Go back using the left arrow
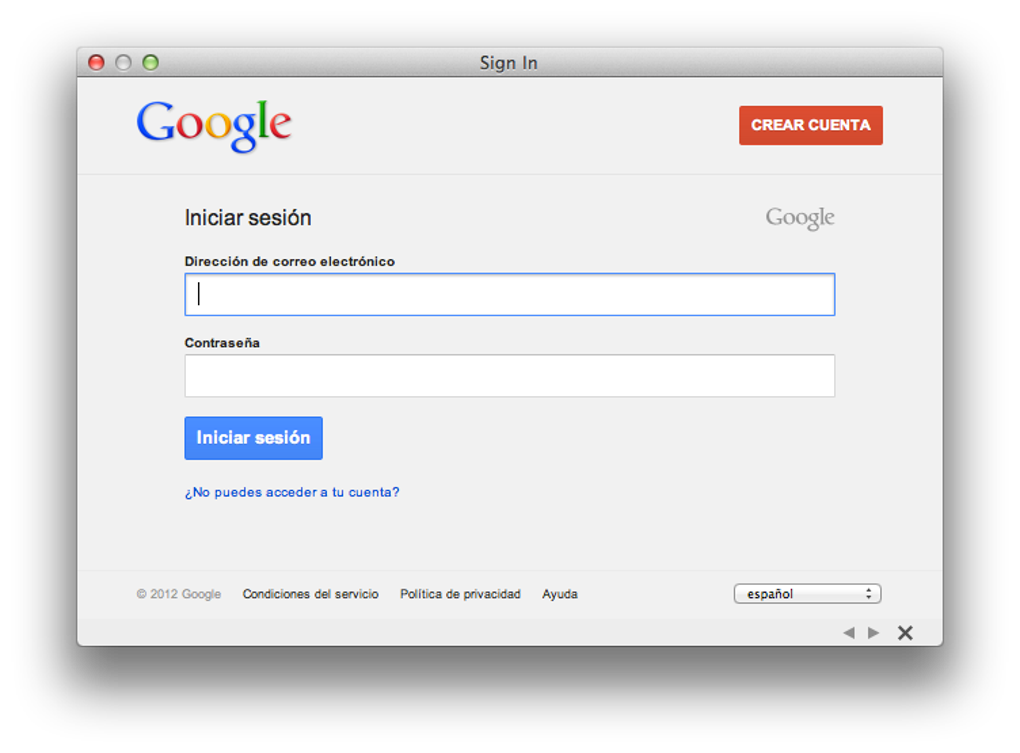The height and width of the screenshot is (753, 1020). 849,633
